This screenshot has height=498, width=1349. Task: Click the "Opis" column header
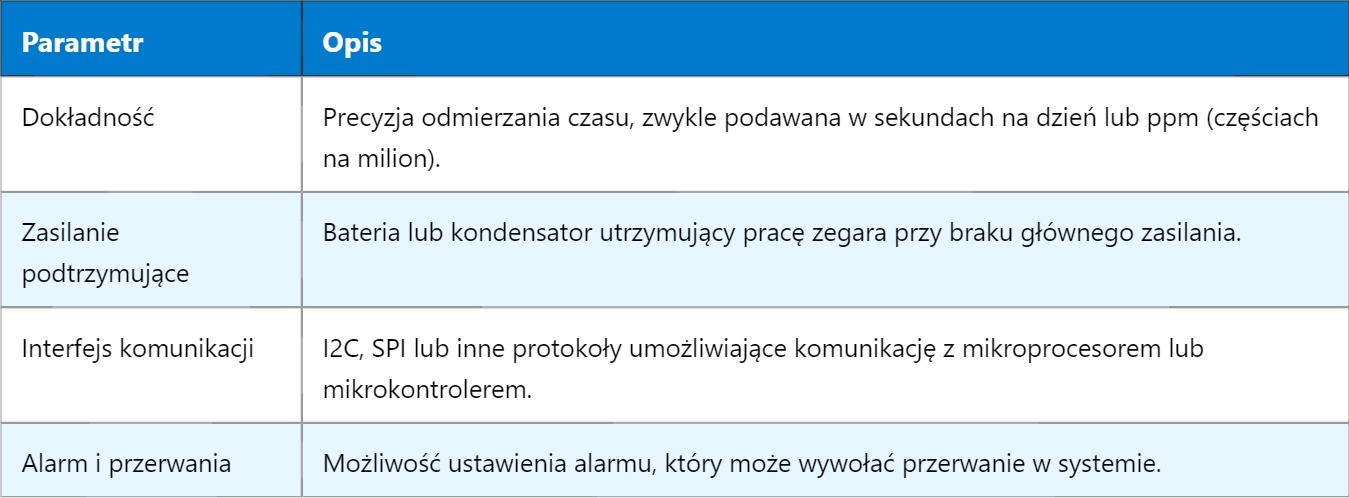pyautogui.click(x=349, y=45)
